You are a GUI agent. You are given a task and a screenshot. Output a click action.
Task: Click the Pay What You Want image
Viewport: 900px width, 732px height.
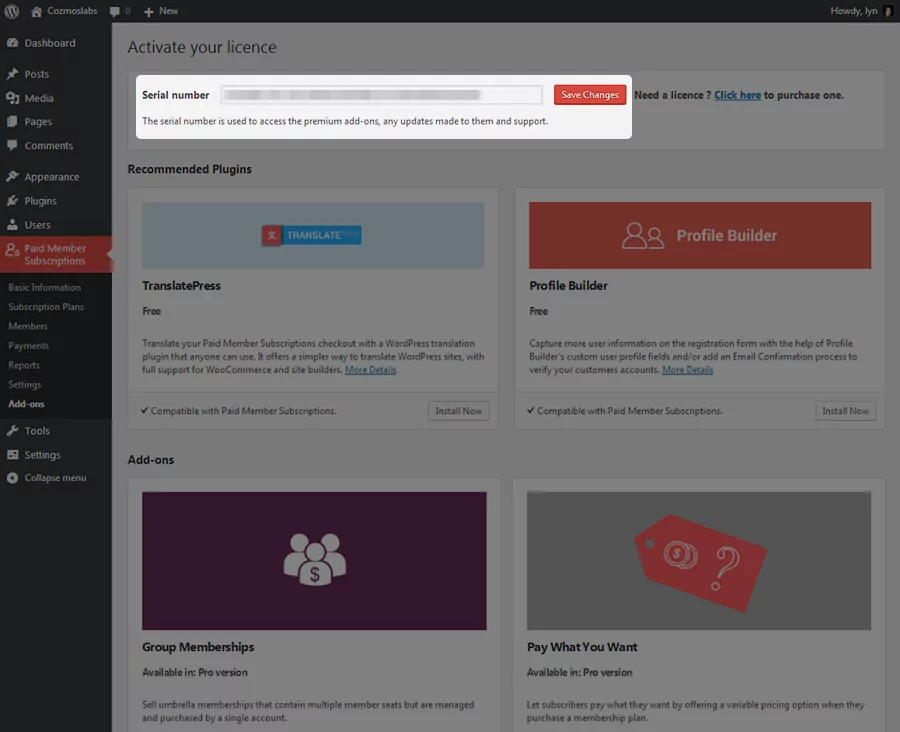tap(699, 561)
